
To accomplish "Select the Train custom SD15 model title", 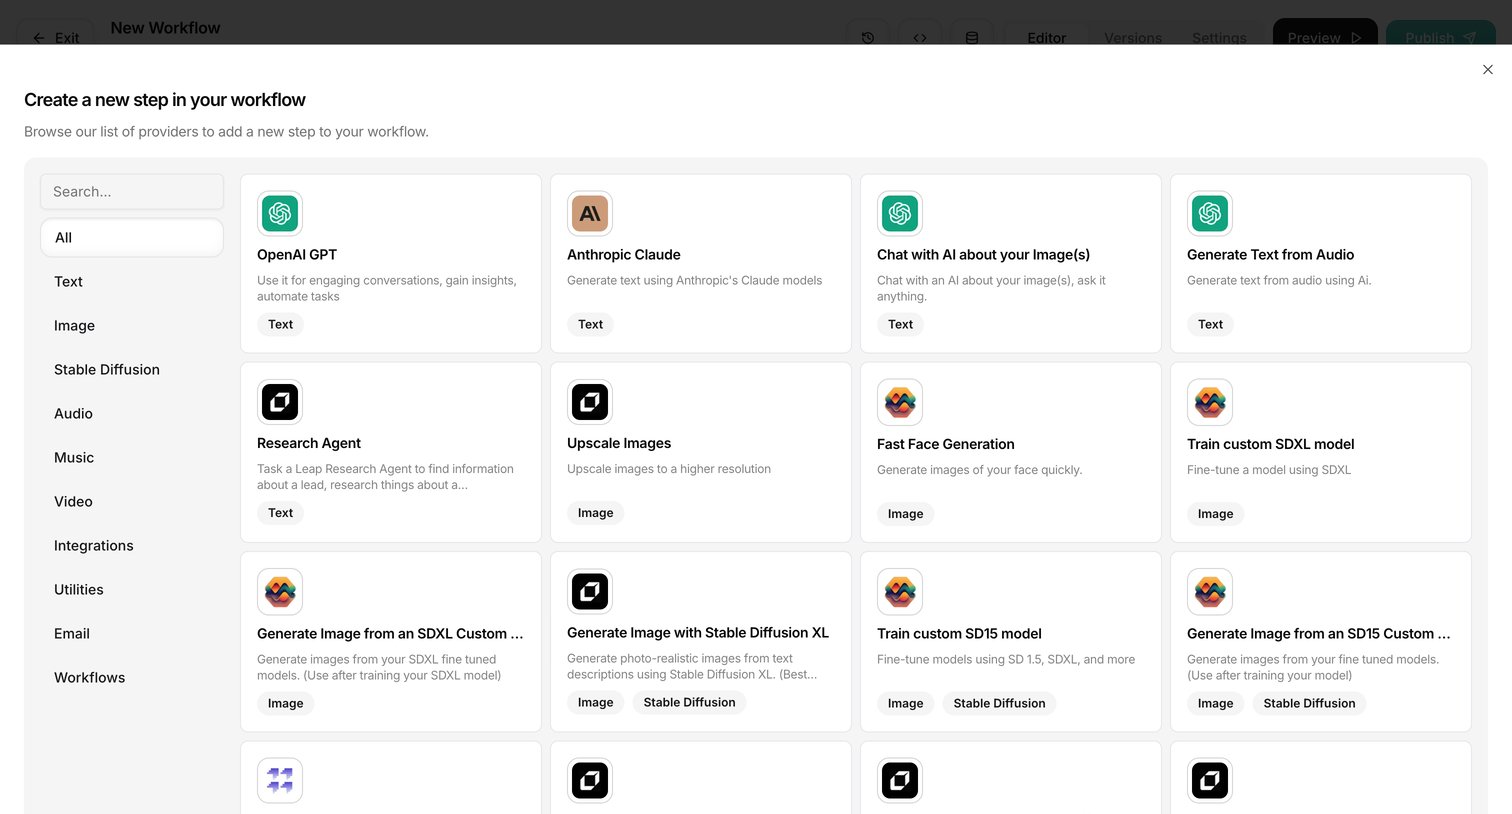I will tap(959, 634).
